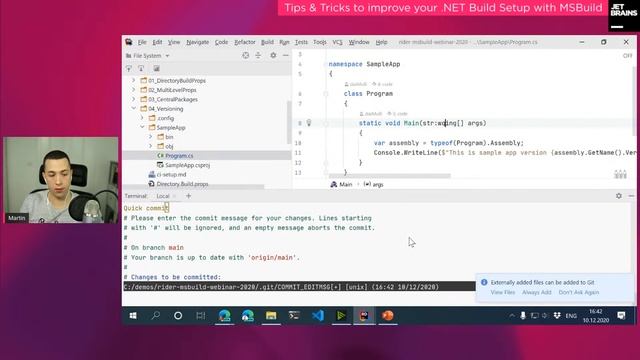Select ci-setup.md in the file tree
The image size is (640, 360).
(x=171, y=174)
